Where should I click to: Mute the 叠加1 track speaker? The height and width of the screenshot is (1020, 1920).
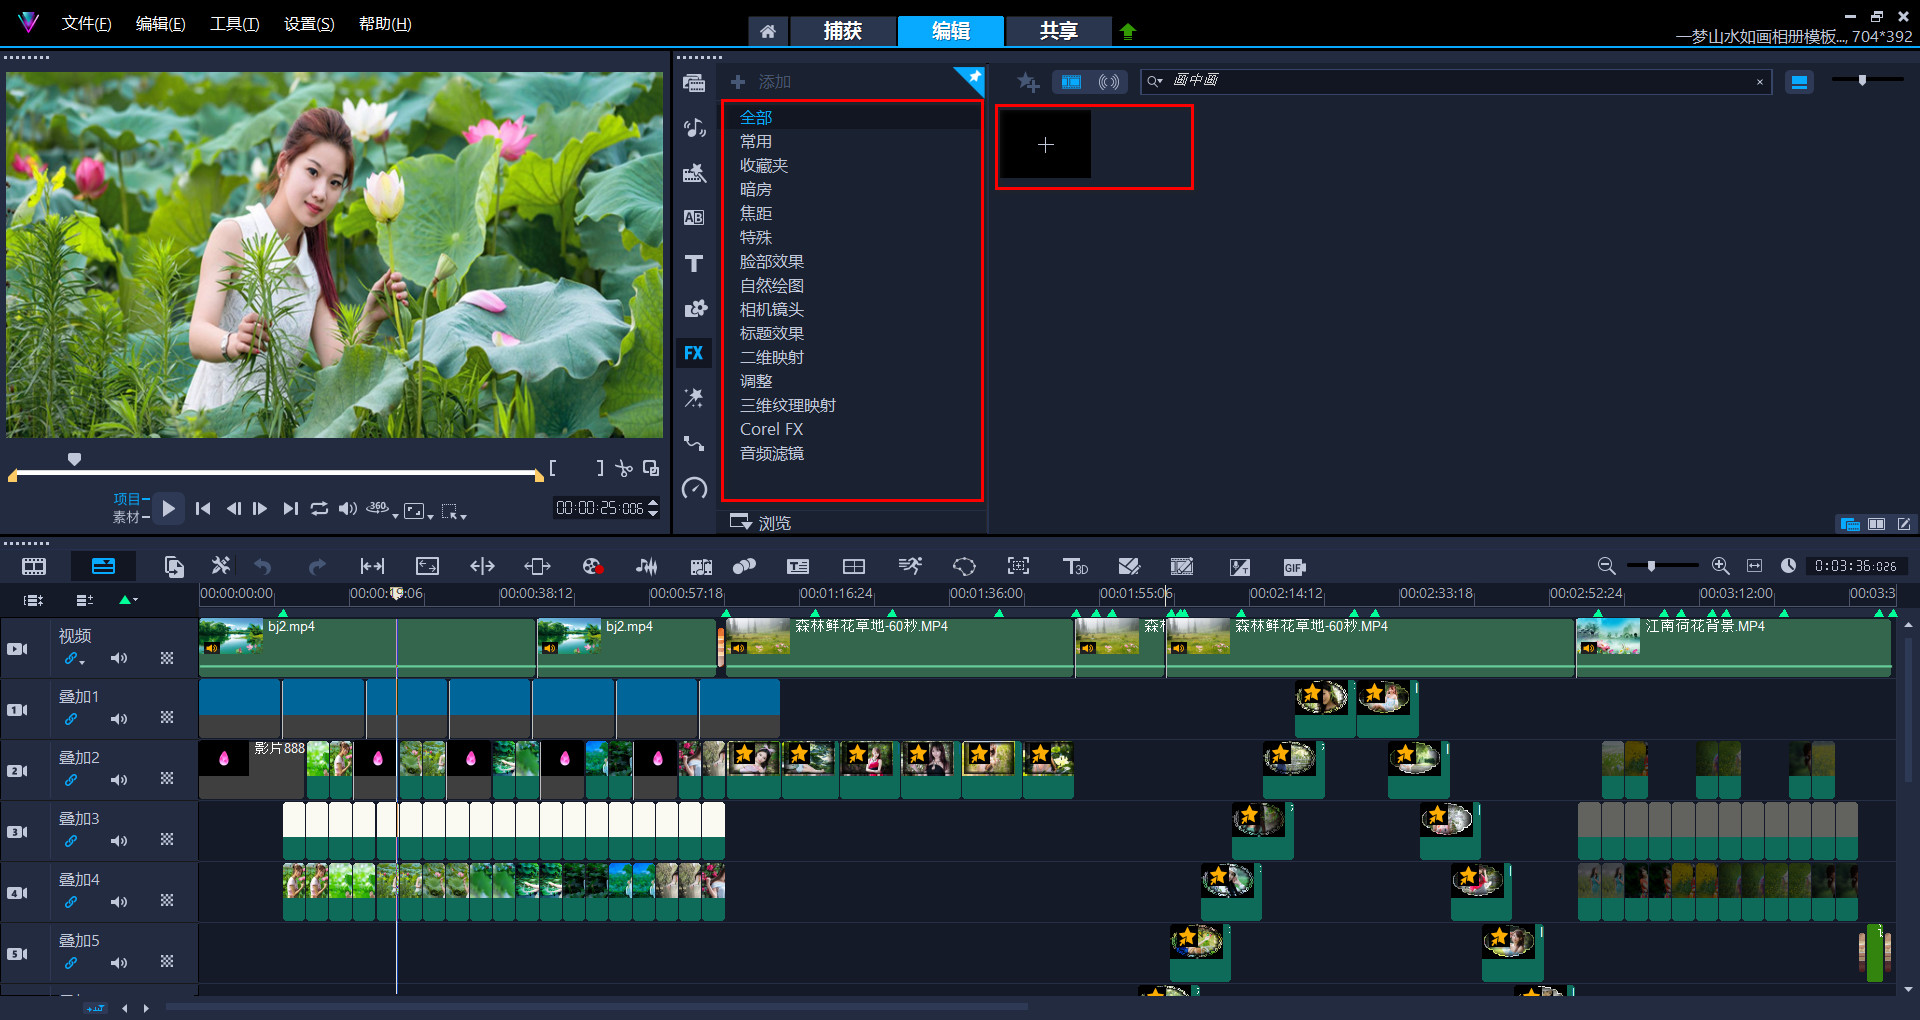119,719
